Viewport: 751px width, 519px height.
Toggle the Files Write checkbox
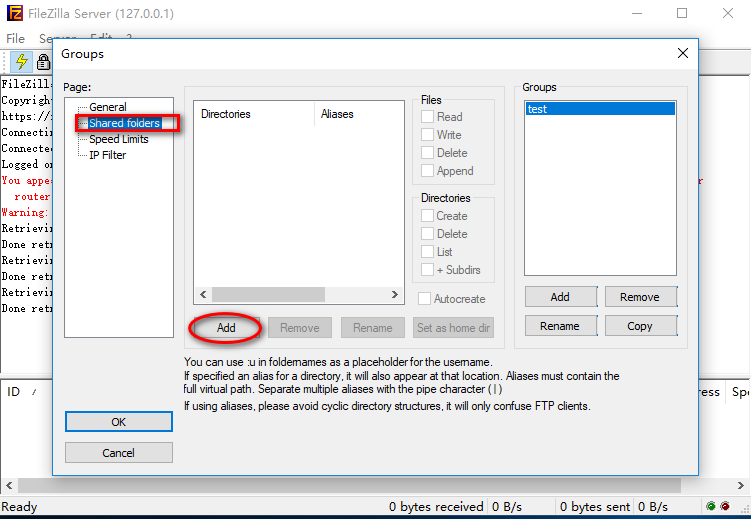427,135
